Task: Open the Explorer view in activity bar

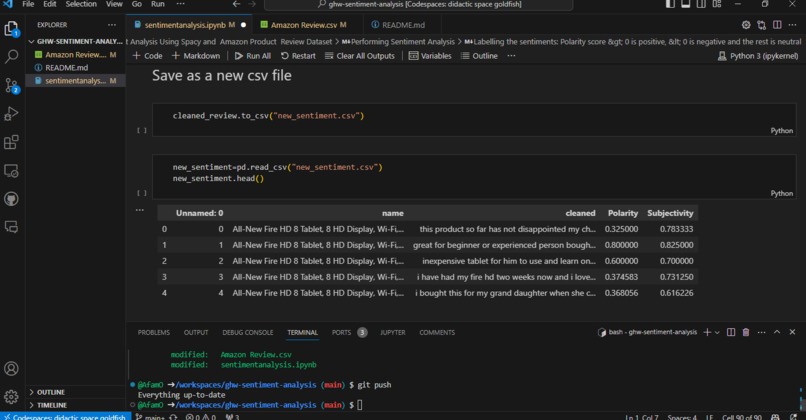Action: click(x=11, y=28)
